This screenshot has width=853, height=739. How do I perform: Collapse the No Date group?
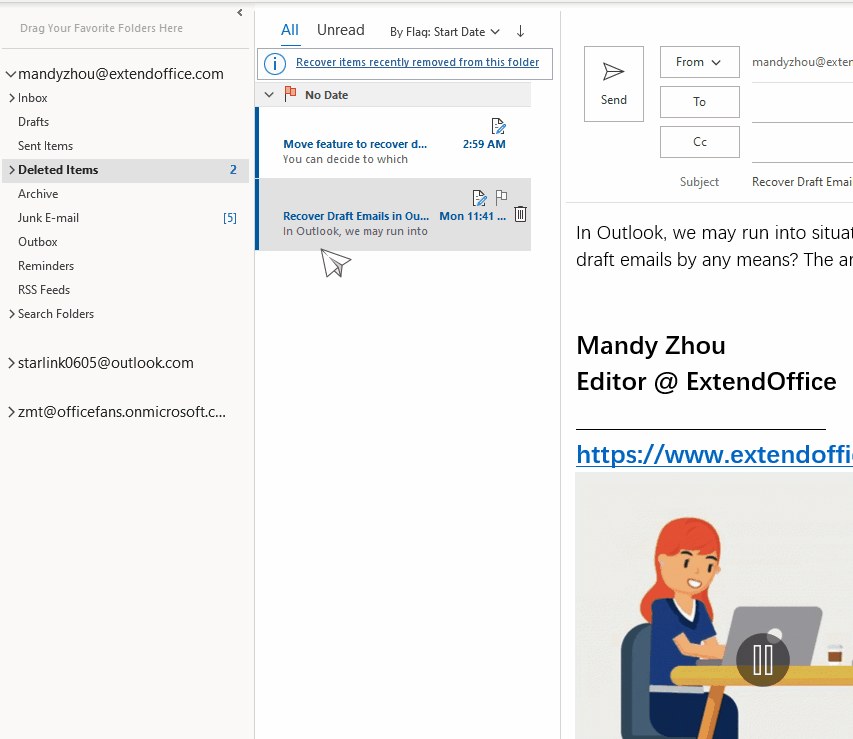(x=268, y=94)
